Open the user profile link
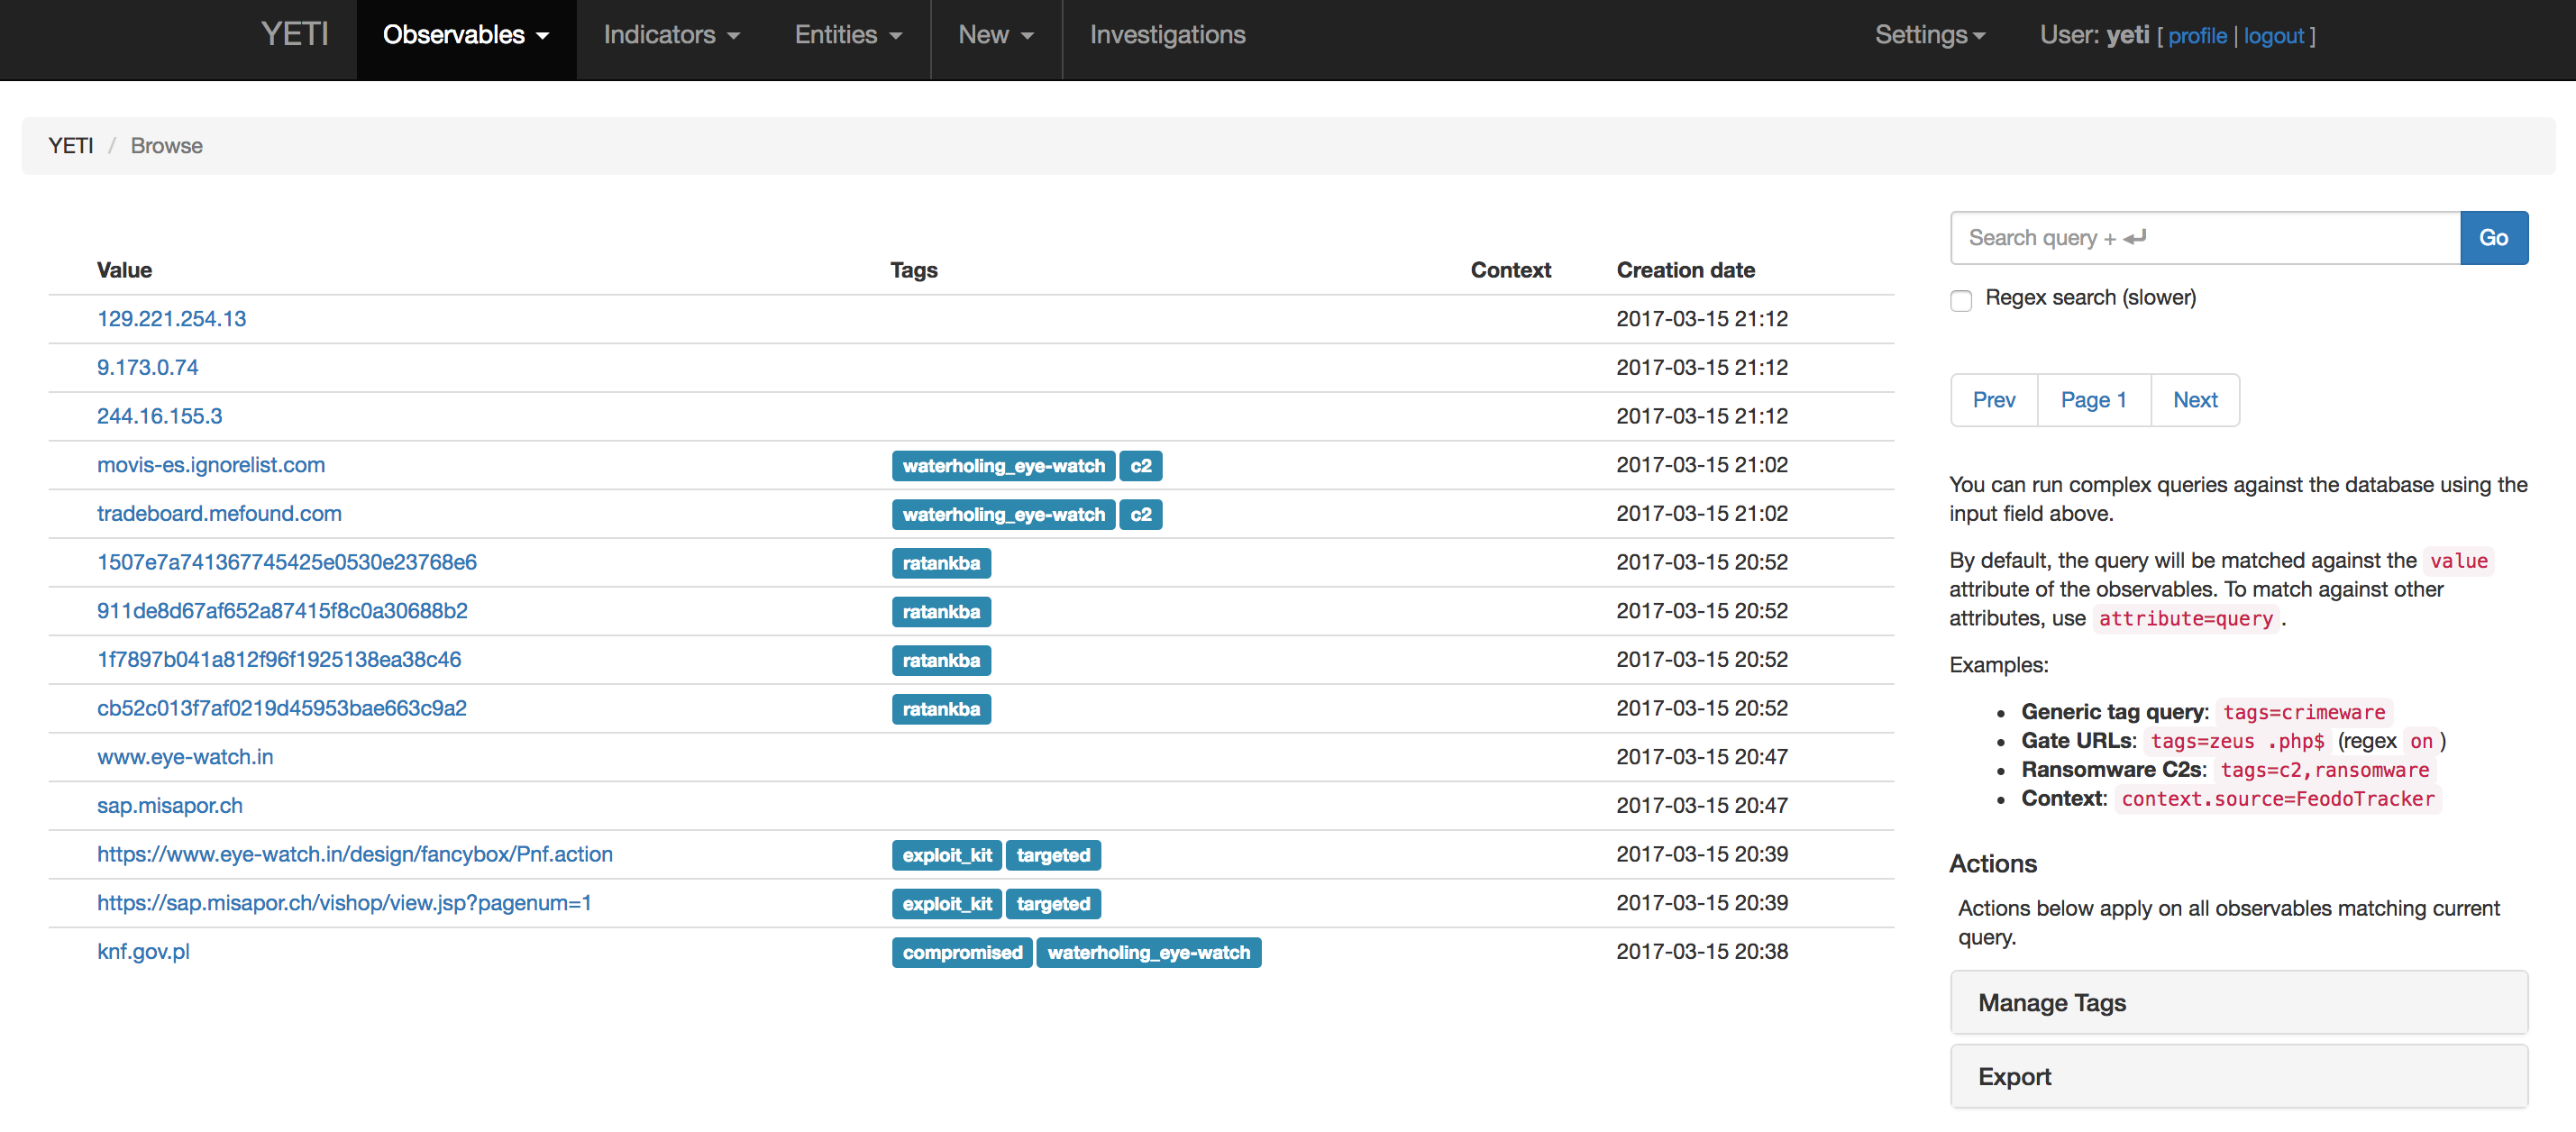Image resolution: width=2576 pixels, height=1132 pixels. (x=2196, y=36)
